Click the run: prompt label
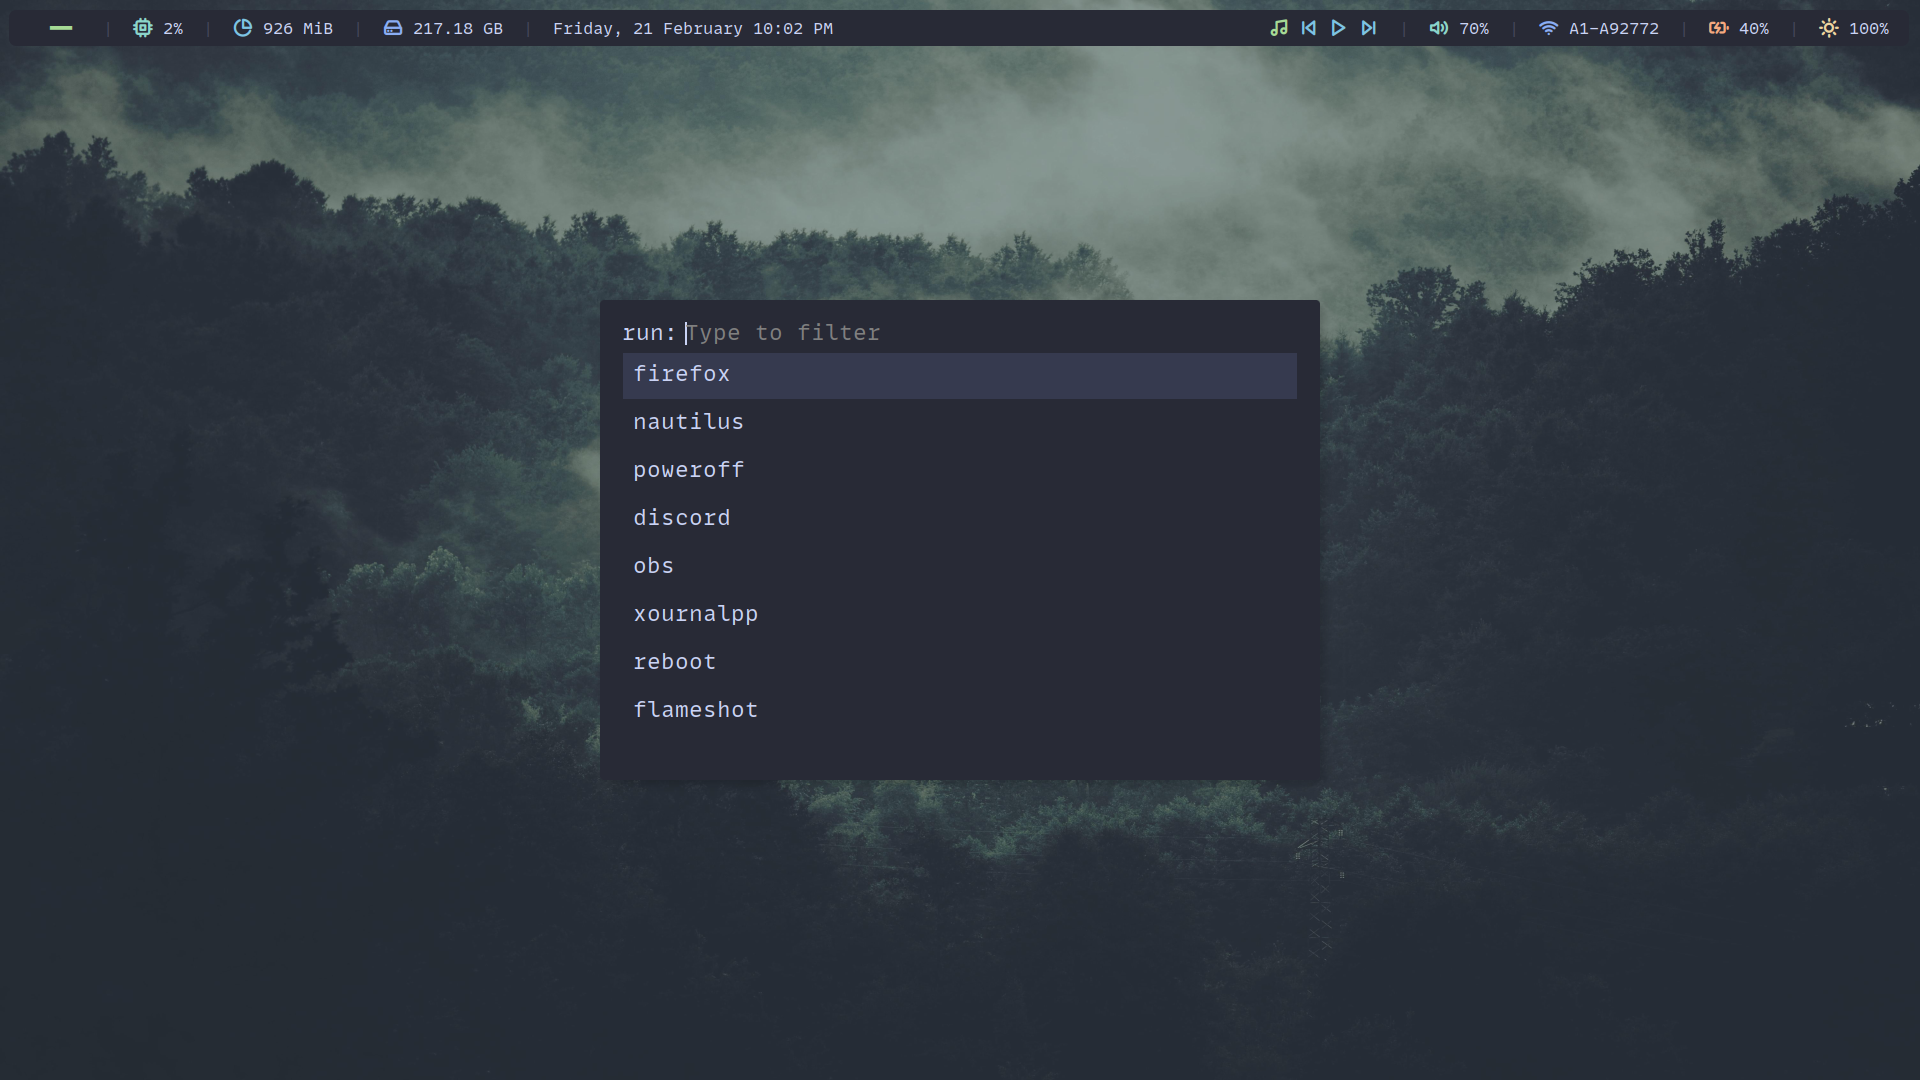The width and height of the screenshot is (1920, 1080). tap(649, 333)
